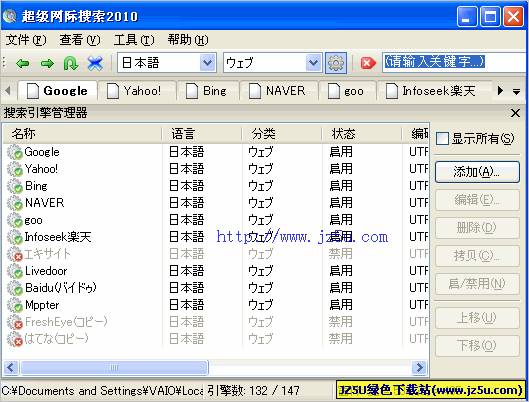
Task: Click the 引擎数: 132 / 147 status text
Action: (x=254, y=391)
